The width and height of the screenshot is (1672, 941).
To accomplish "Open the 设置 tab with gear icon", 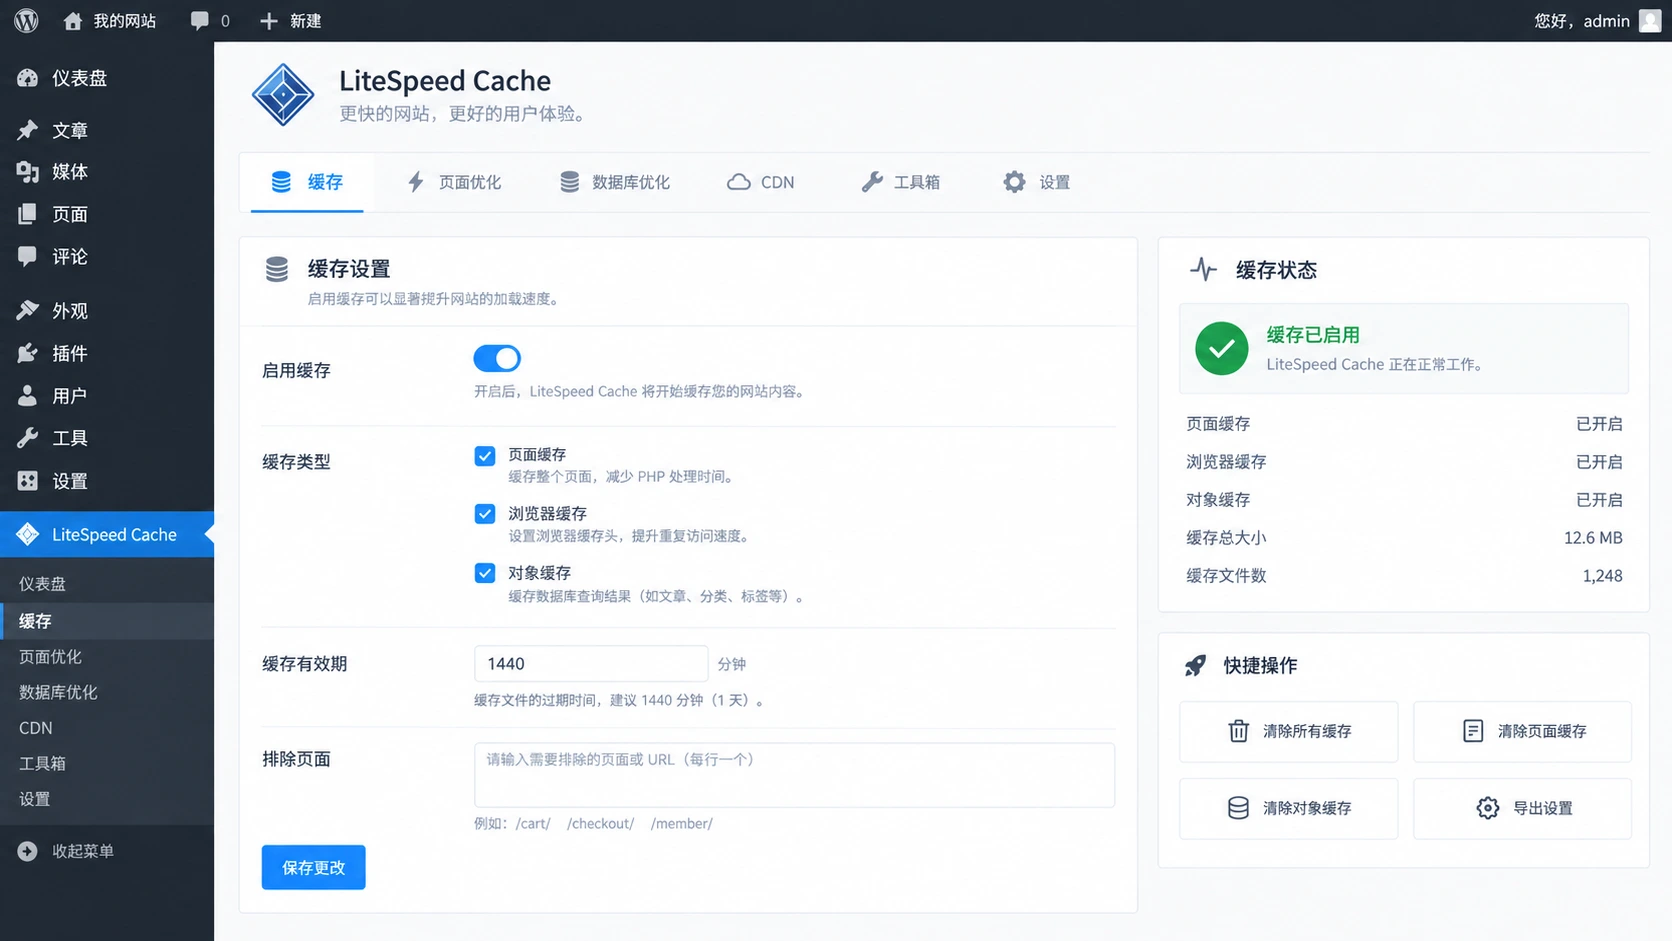I will pyautogui.click(x=1037, y=182).
